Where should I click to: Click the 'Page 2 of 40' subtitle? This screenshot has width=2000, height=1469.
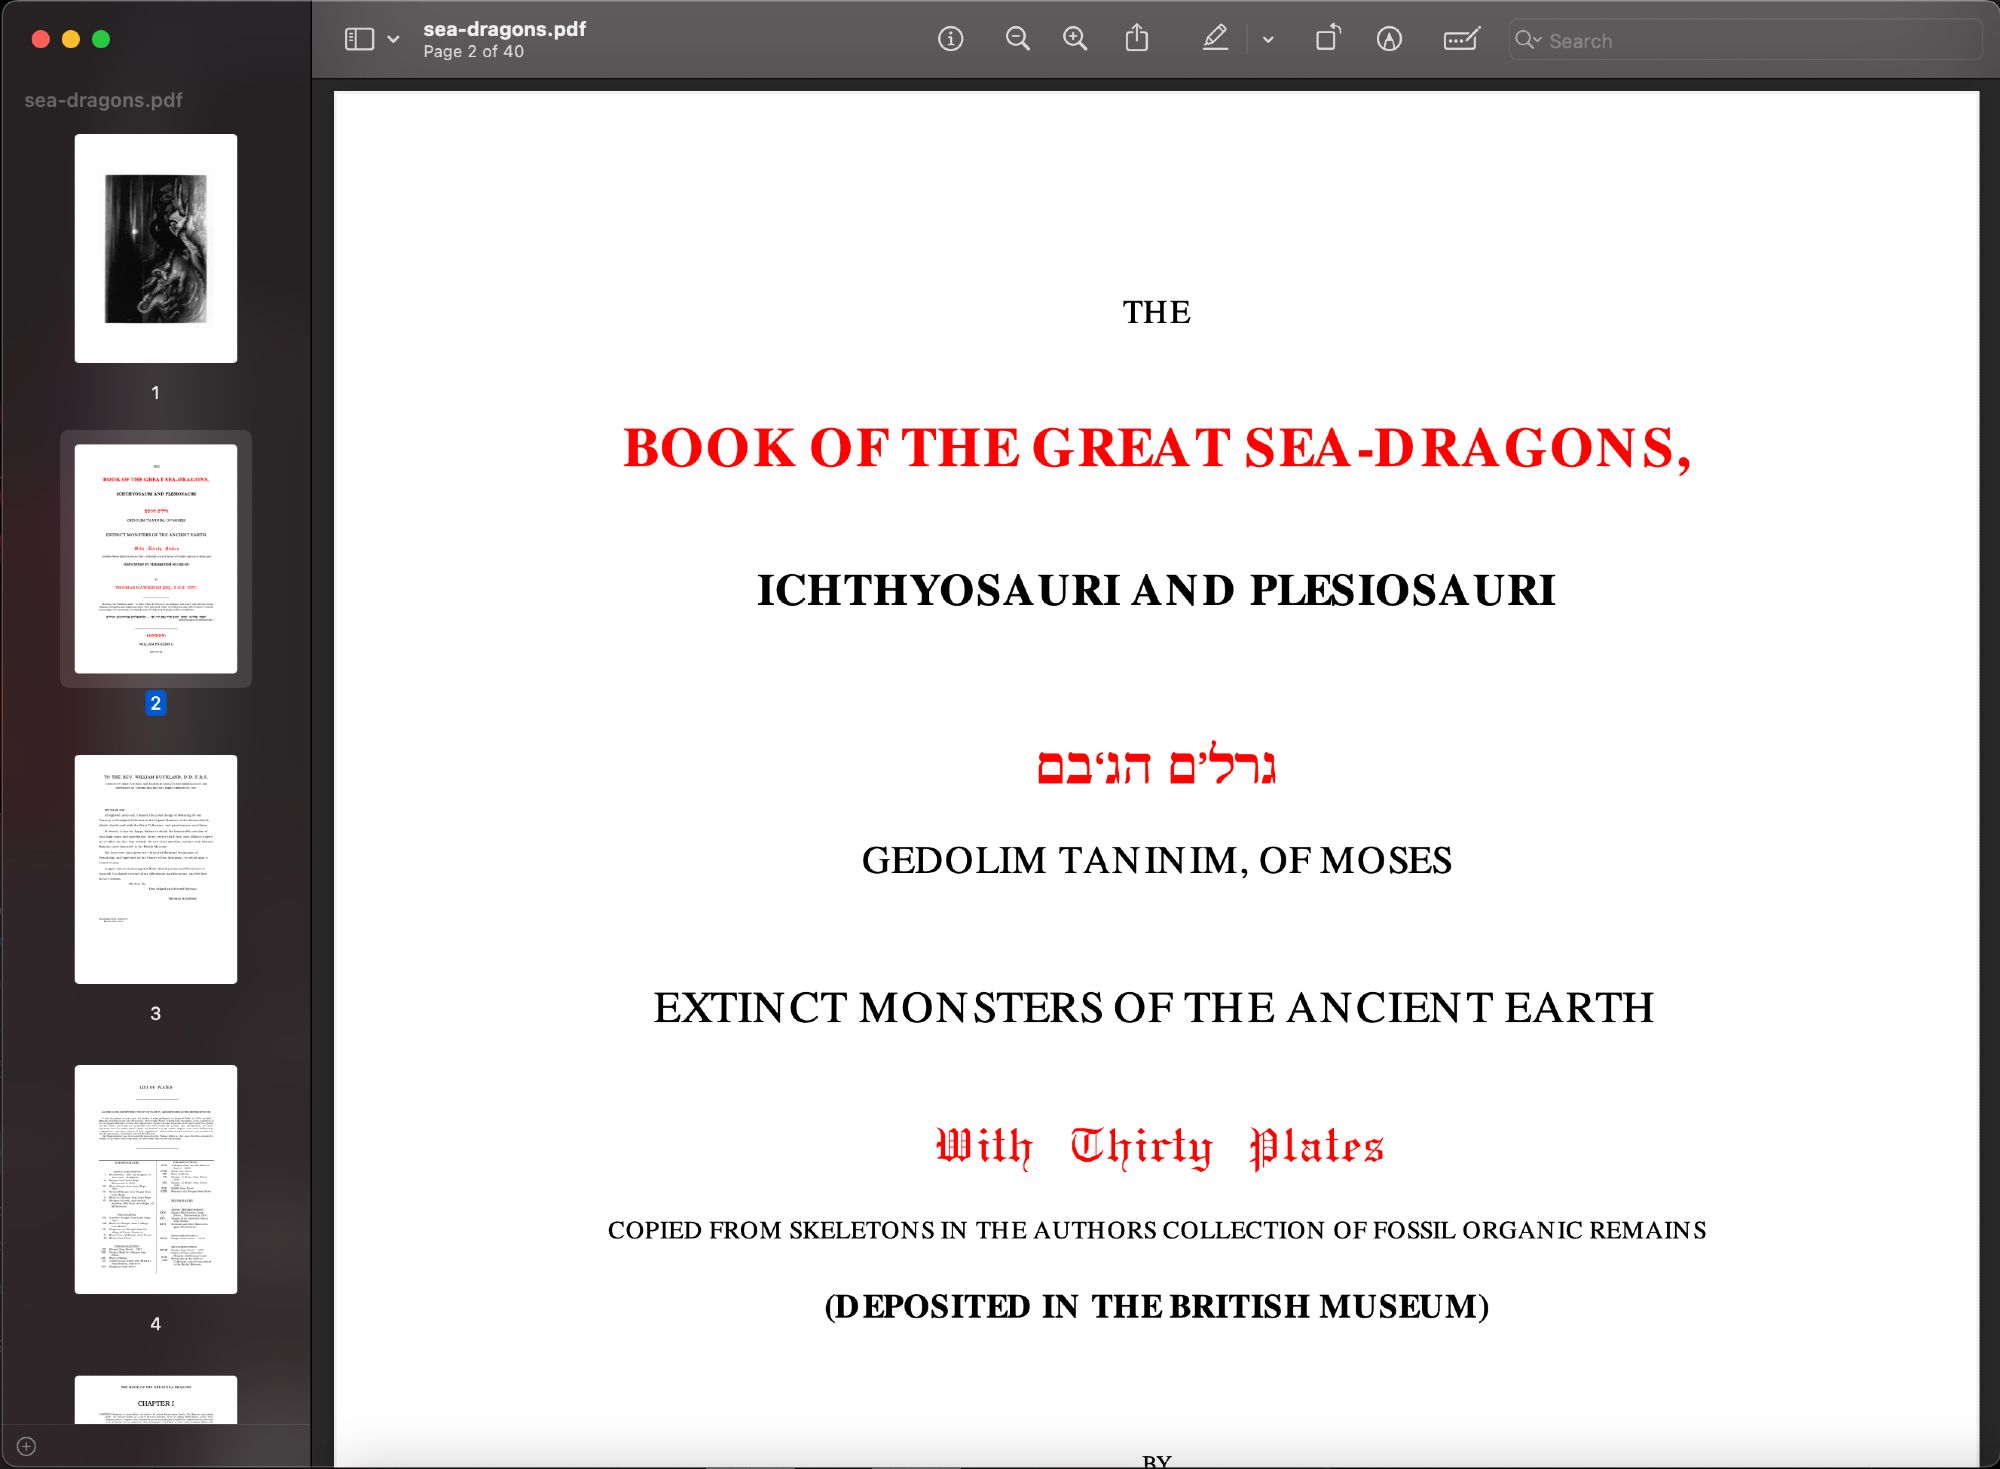[473, 51]
